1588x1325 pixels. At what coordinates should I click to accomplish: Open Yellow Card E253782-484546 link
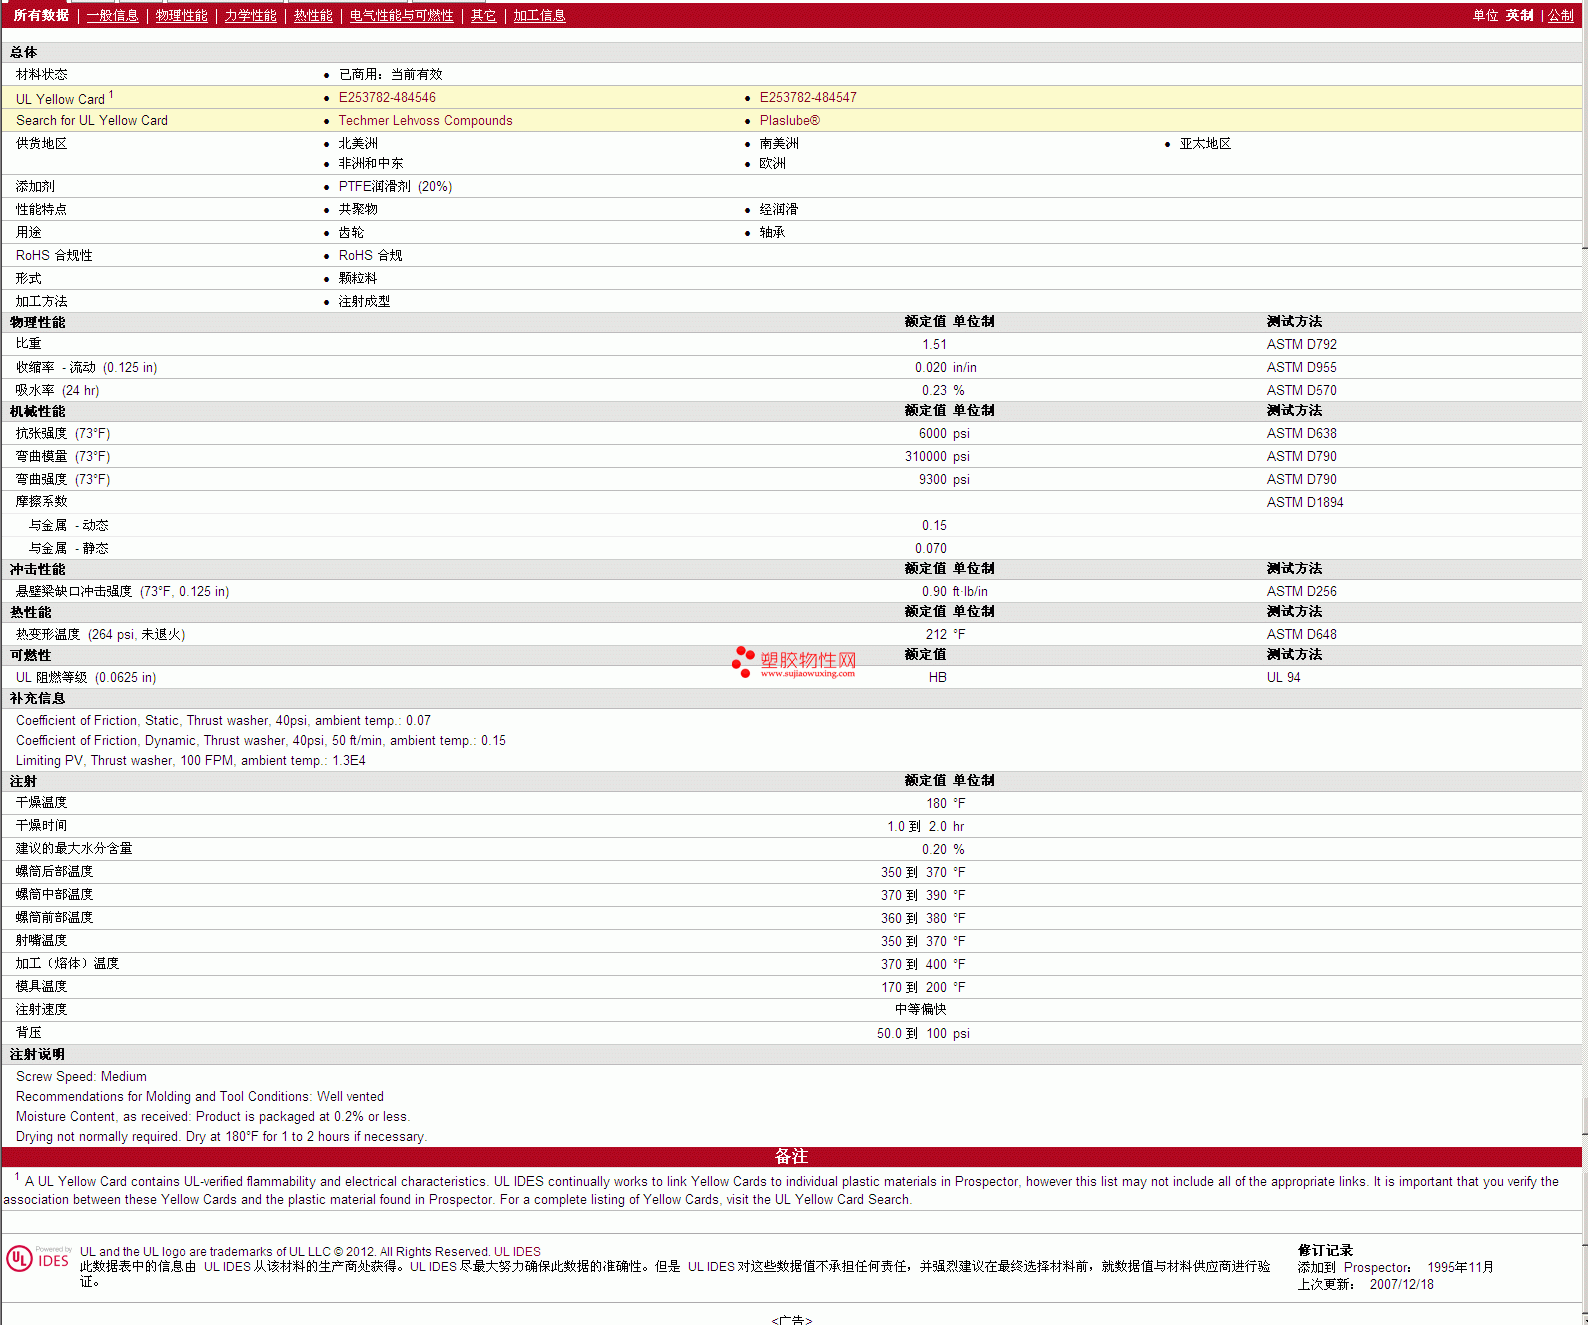387,98
